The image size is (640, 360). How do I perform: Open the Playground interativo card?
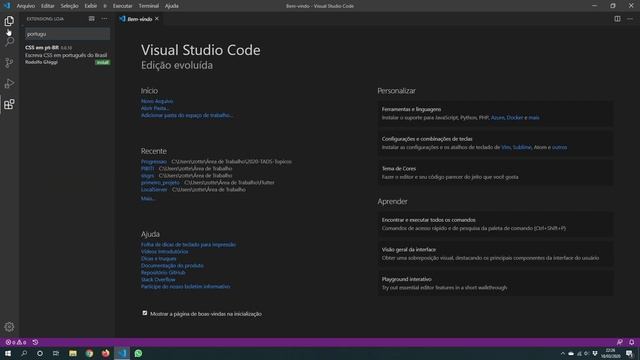coord(495,283)
